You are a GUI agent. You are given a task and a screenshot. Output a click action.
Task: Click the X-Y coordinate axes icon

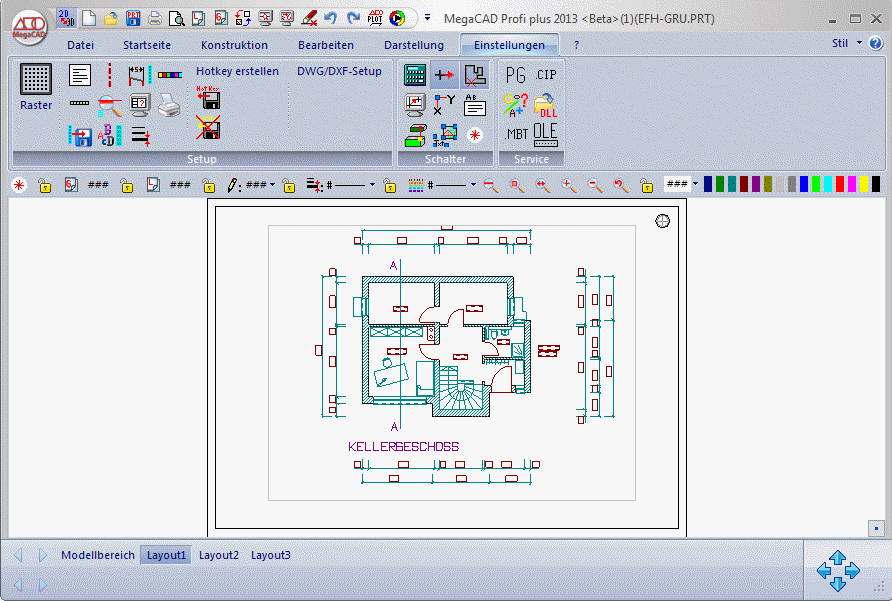tap(444, 105)
